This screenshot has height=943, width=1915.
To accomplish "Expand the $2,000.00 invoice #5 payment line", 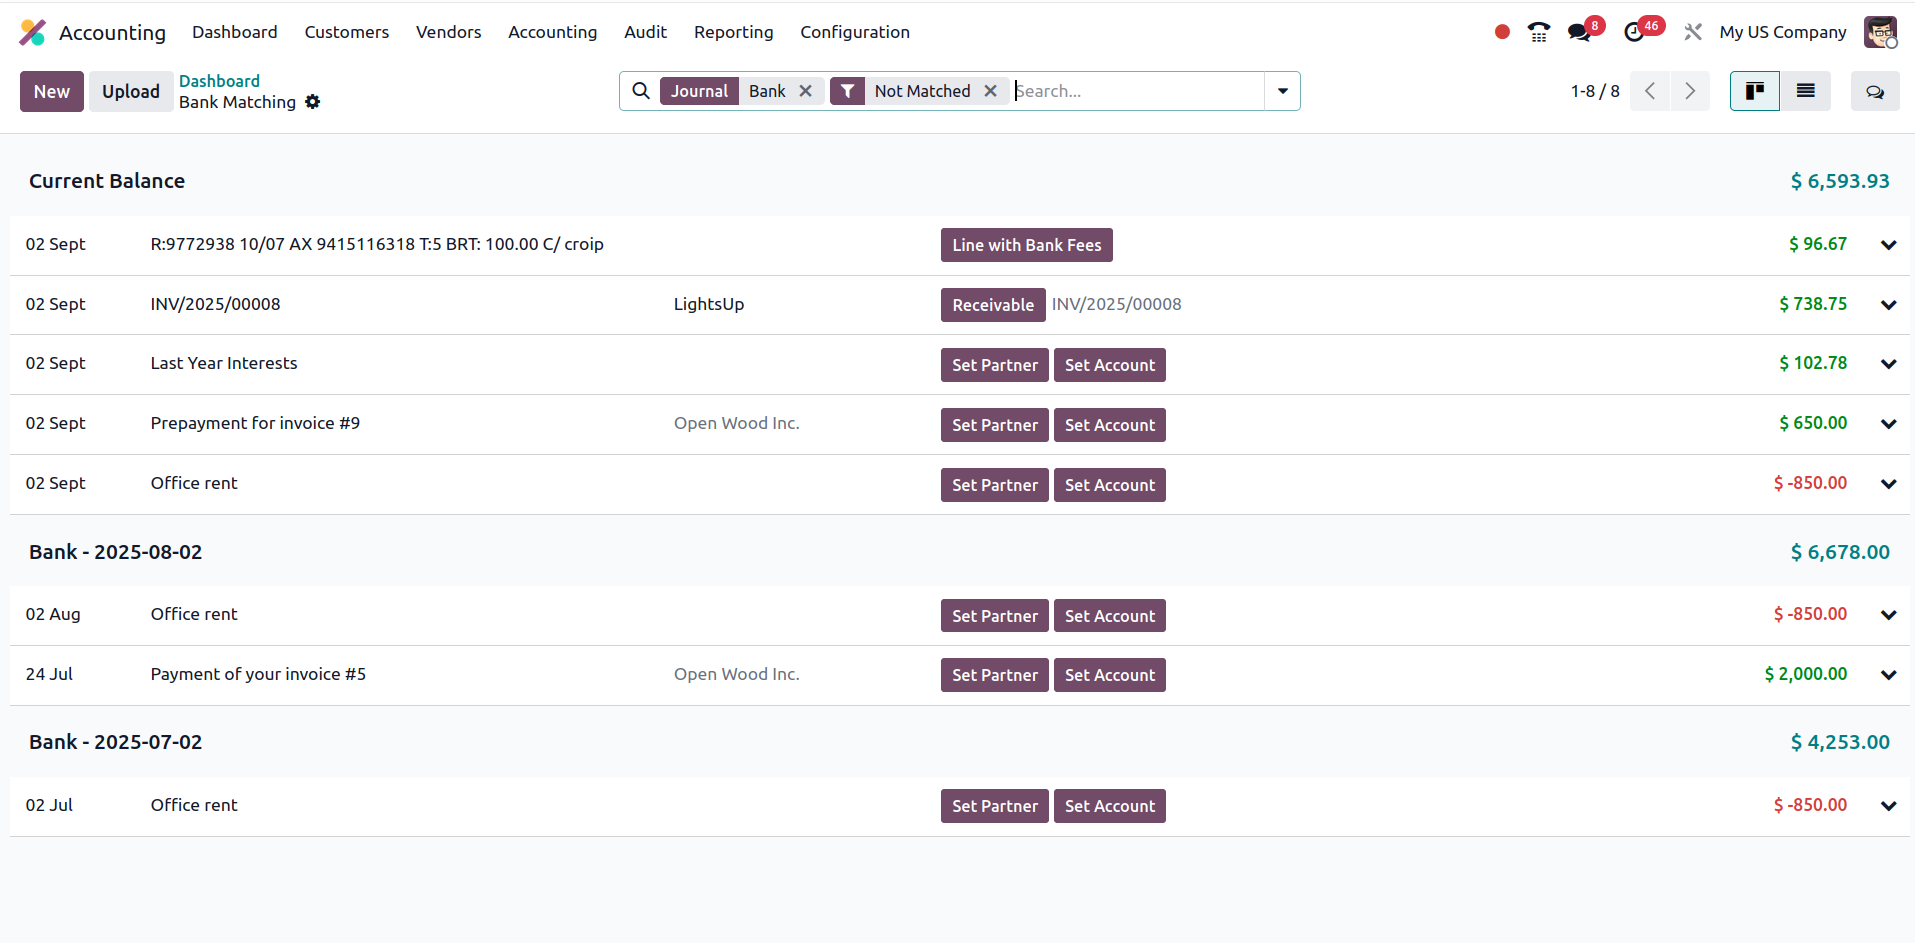I will click(x=1888, y=675).
